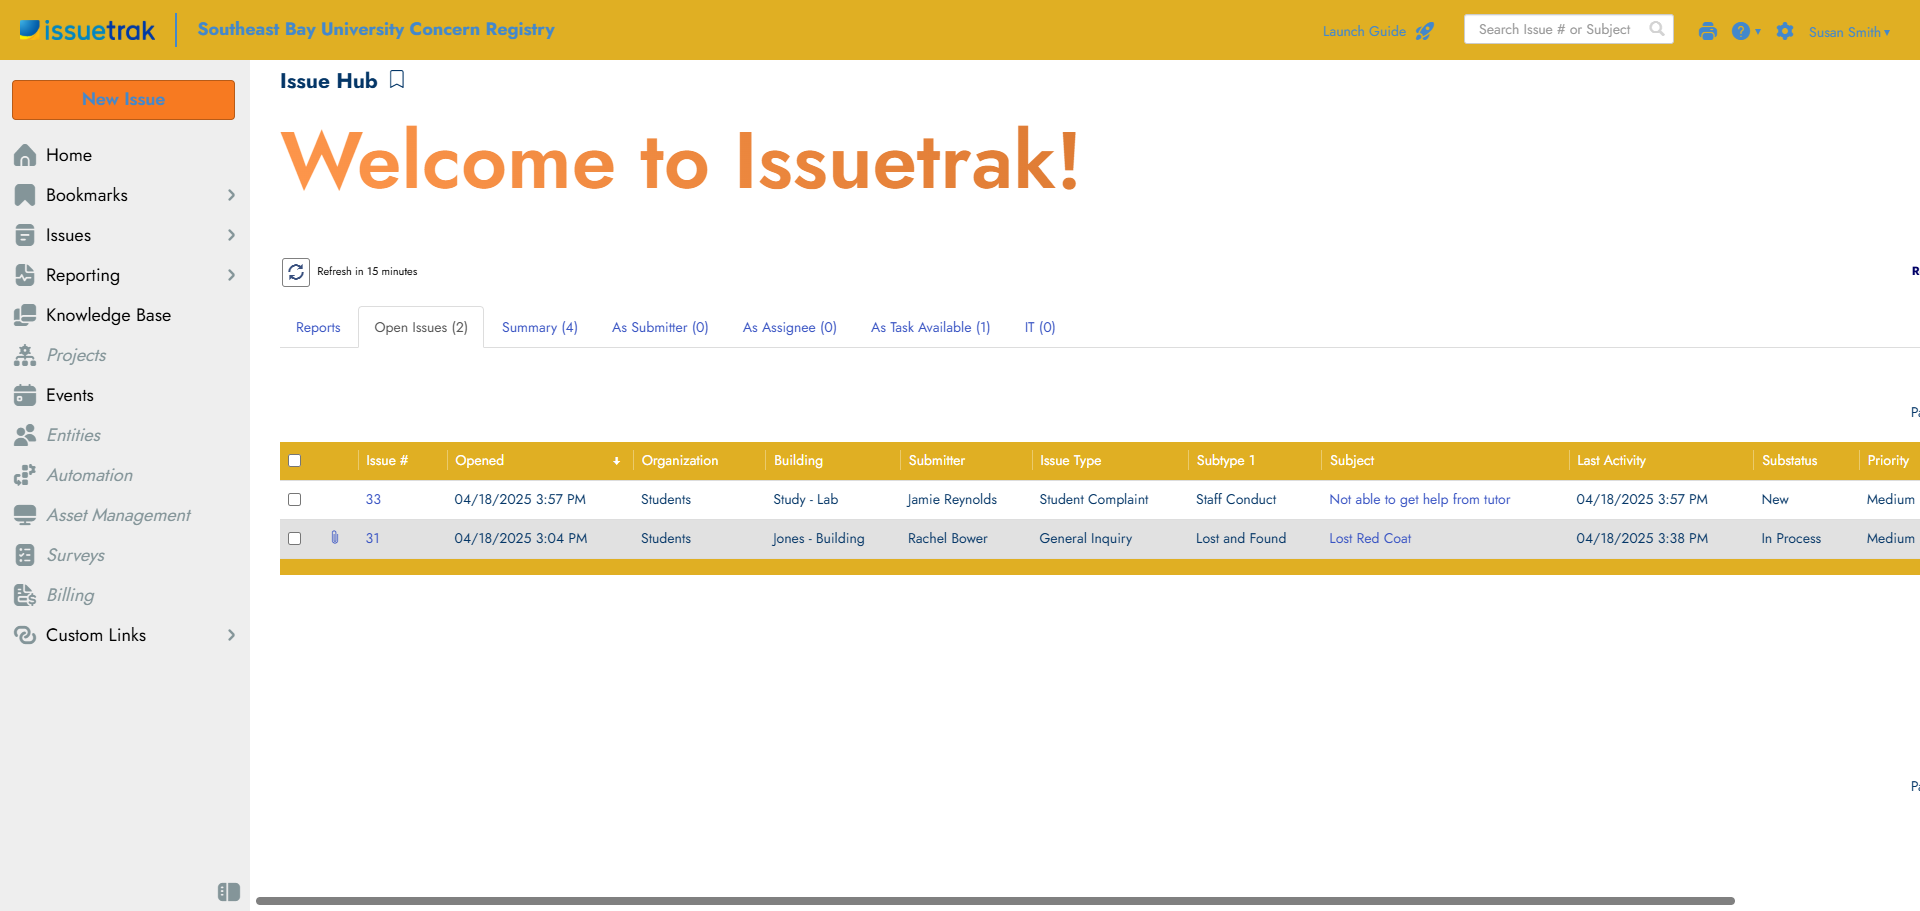Switch to the Reports tab

(x=318, y=327)
